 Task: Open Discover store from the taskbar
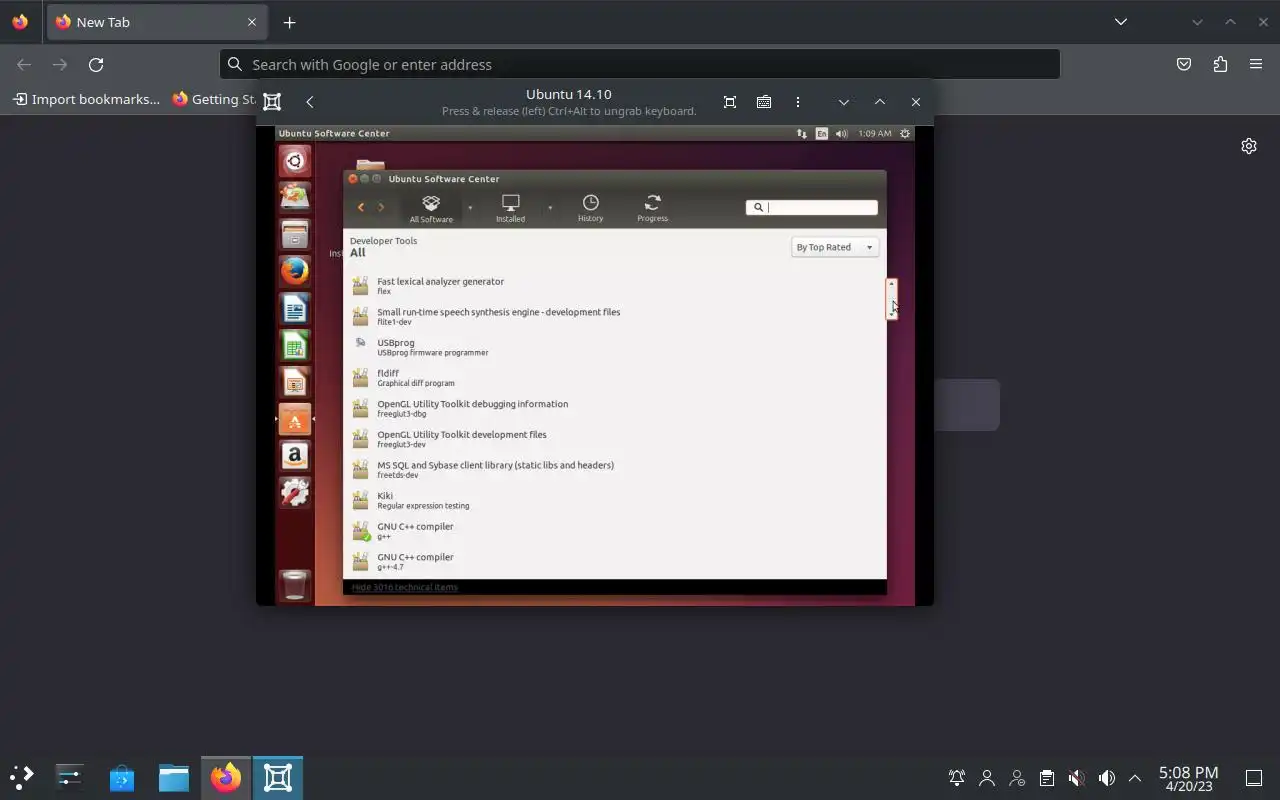[122, 777]
